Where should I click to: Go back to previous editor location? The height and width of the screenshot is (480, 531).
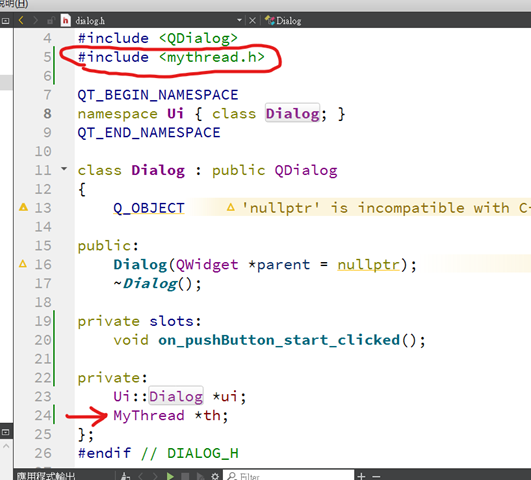[21, 21]
